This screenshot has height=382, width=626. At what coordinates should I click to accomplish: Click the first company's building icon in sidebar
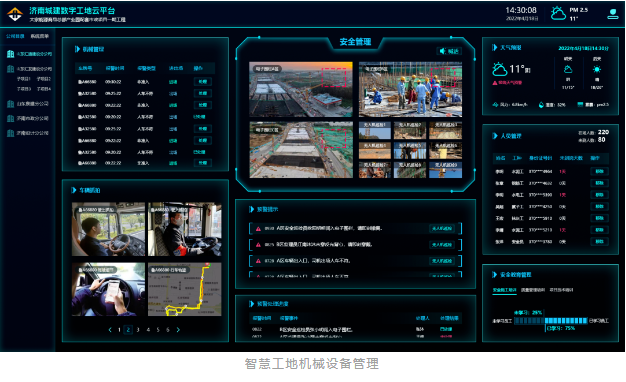coord(11,54)
